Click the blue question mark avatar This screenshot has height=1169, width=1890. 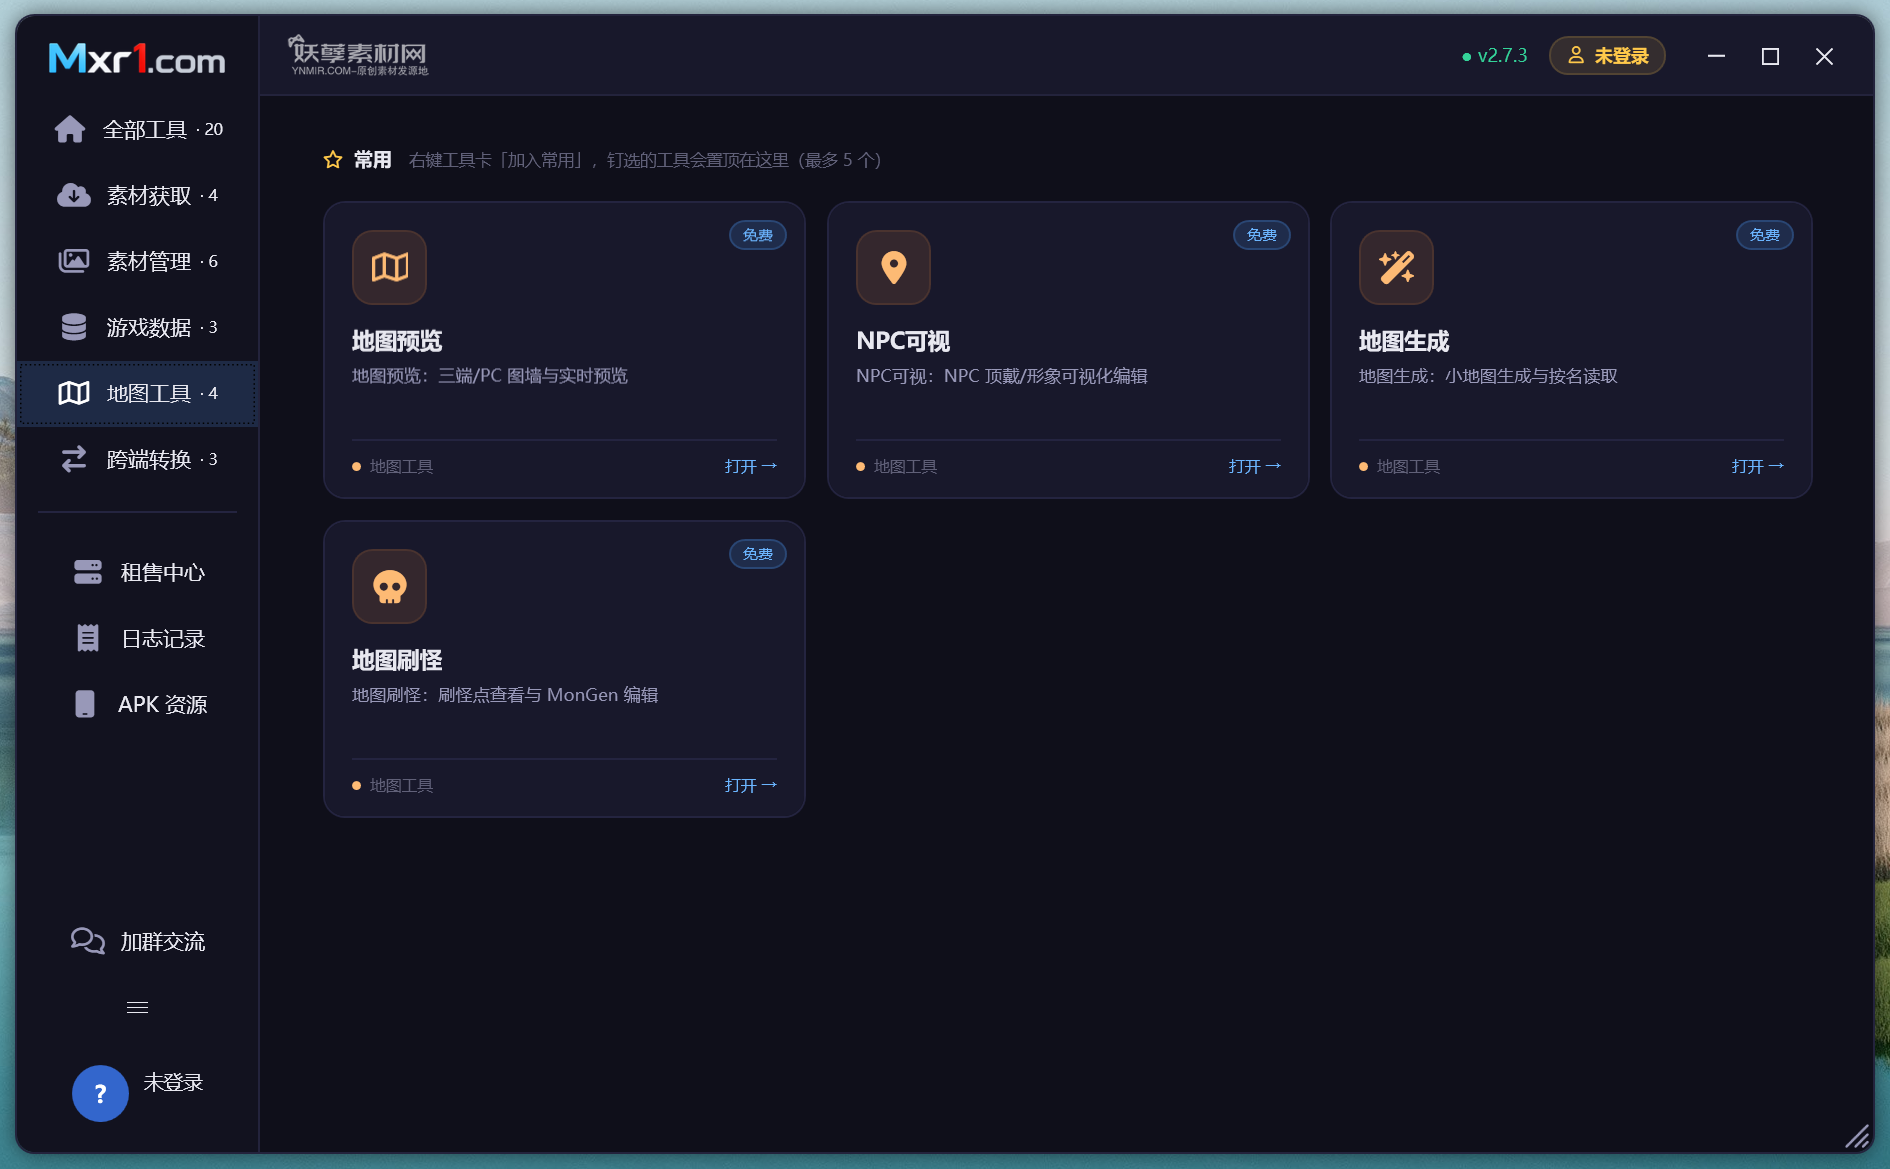(100, 1093)
